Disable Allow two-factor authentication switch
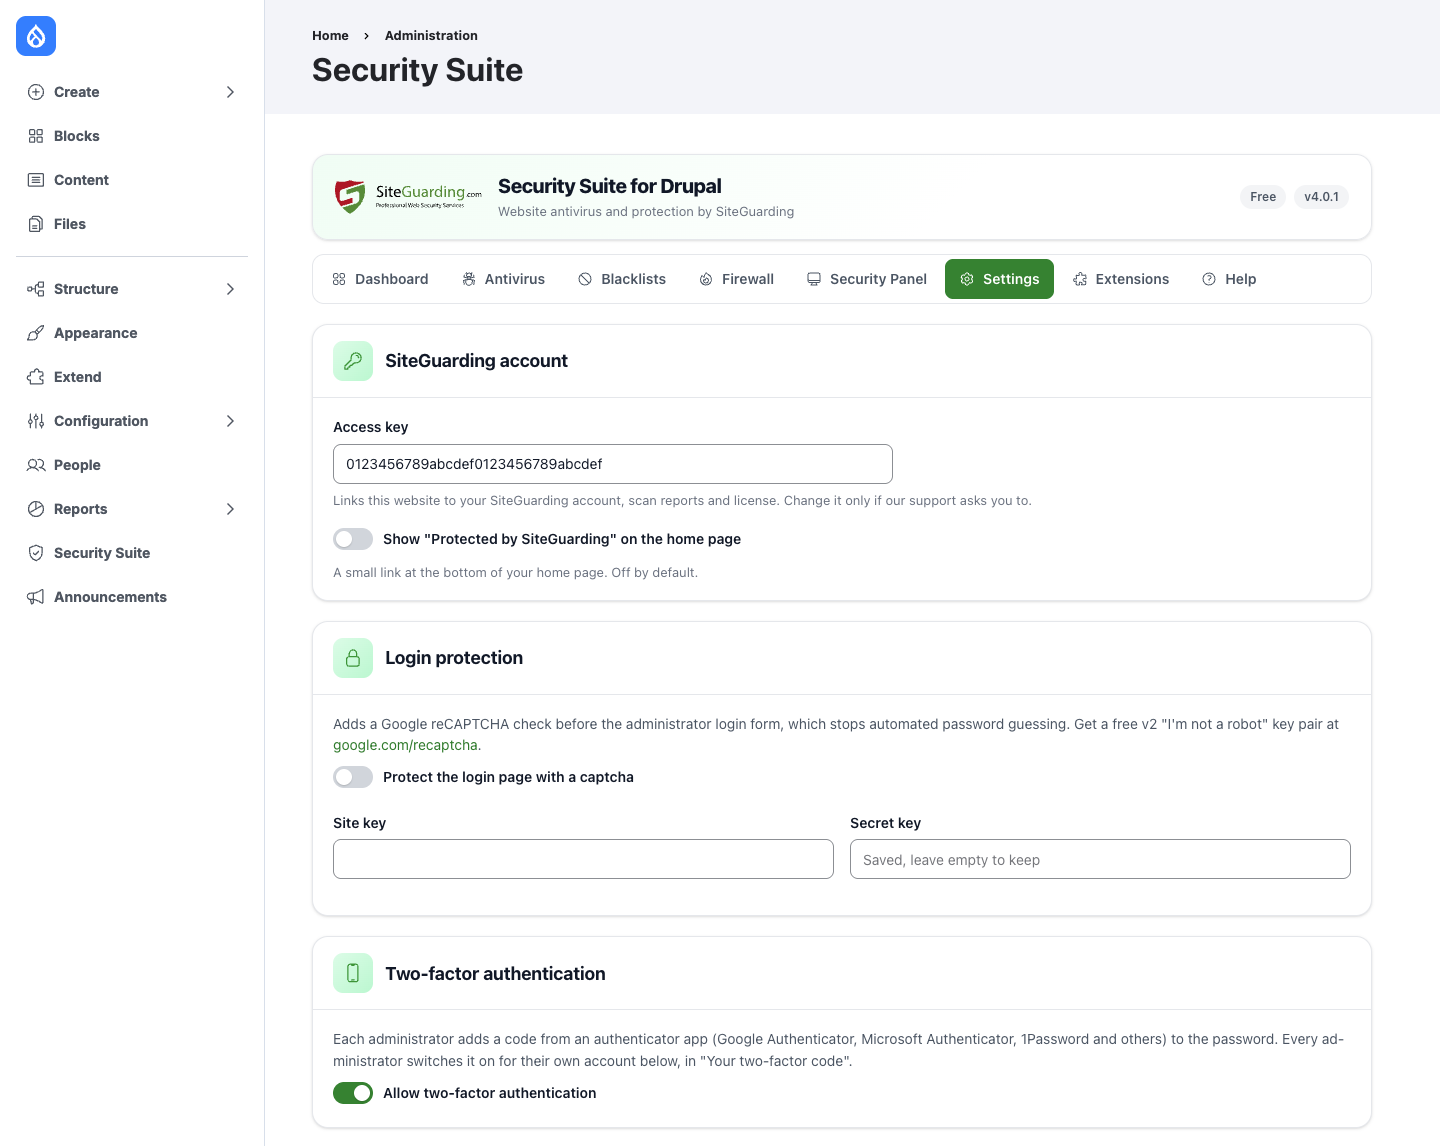Image resolution: width=1440 pixels, height=1146 pixels. (353, 1093)
